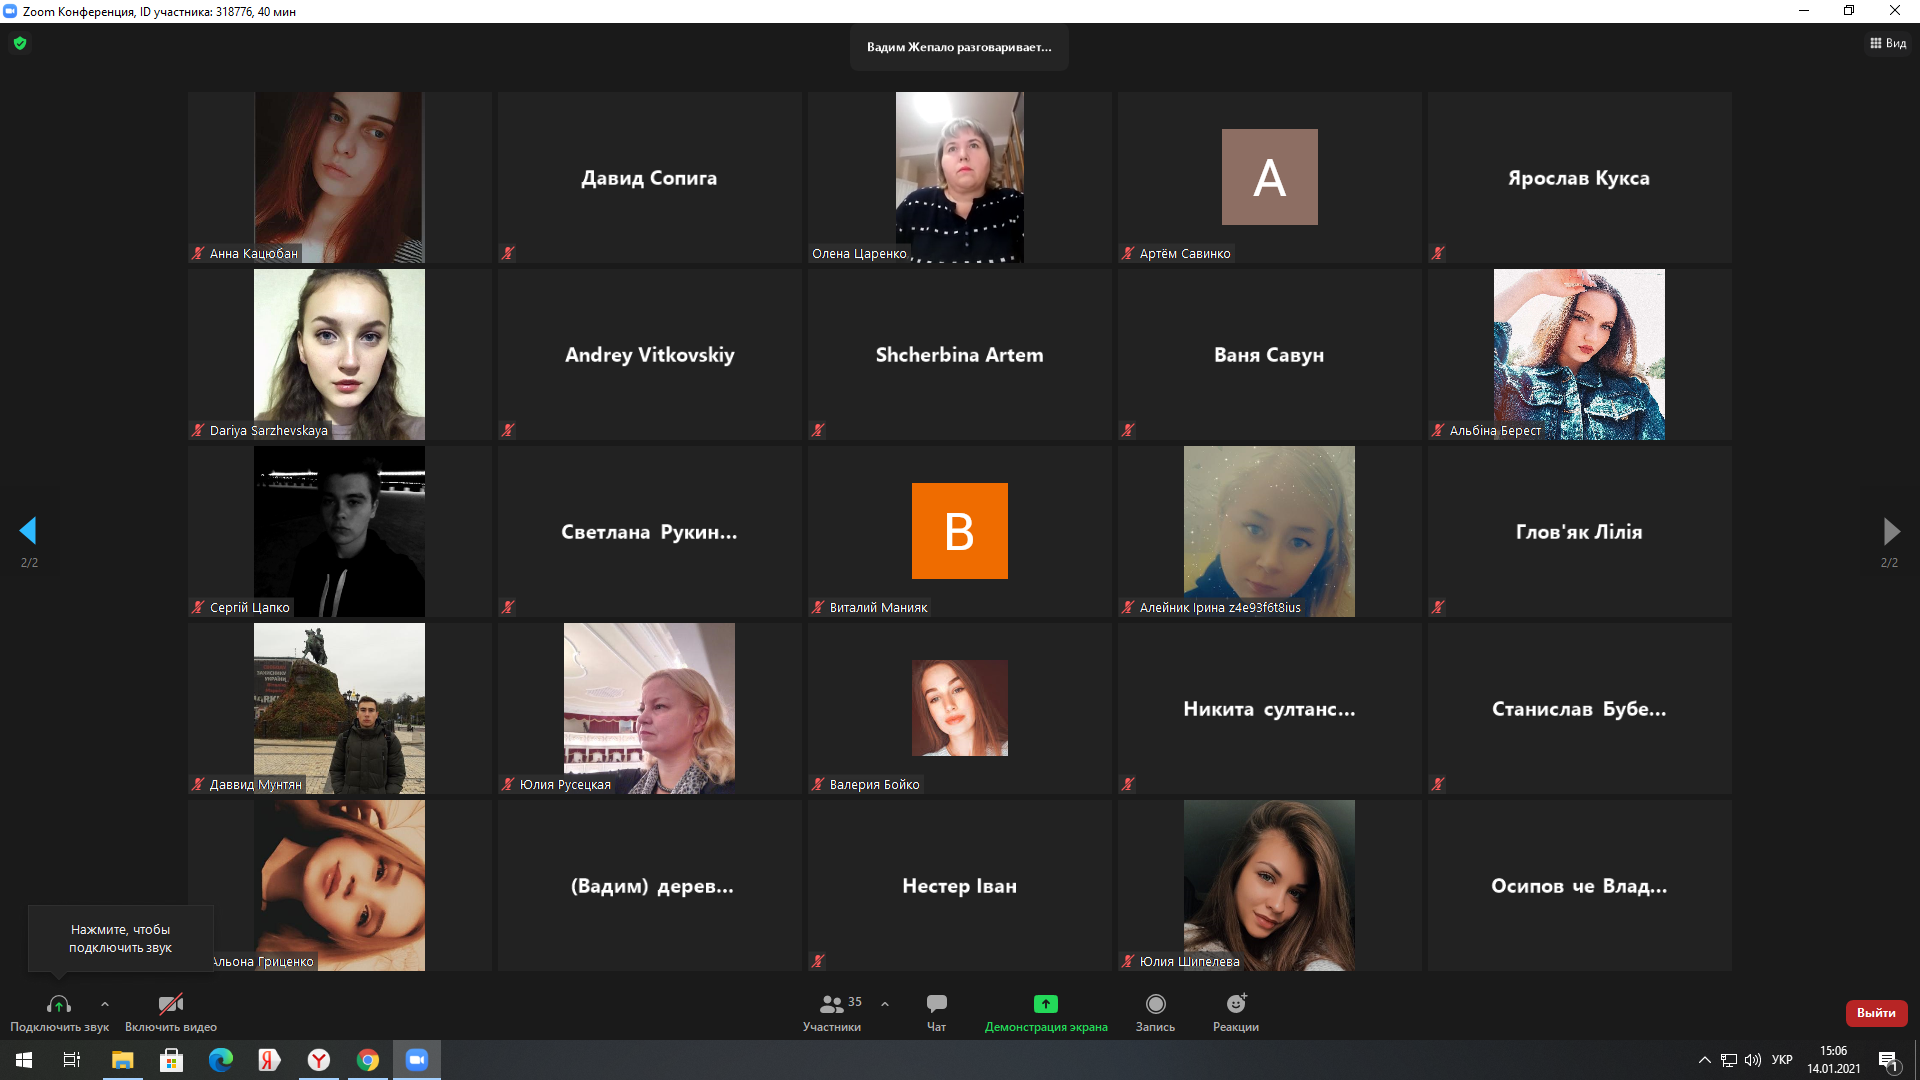Select the Артём Савинко avatar tile
This screenshot has width=1920, height=1080.
pos(1269,177)
